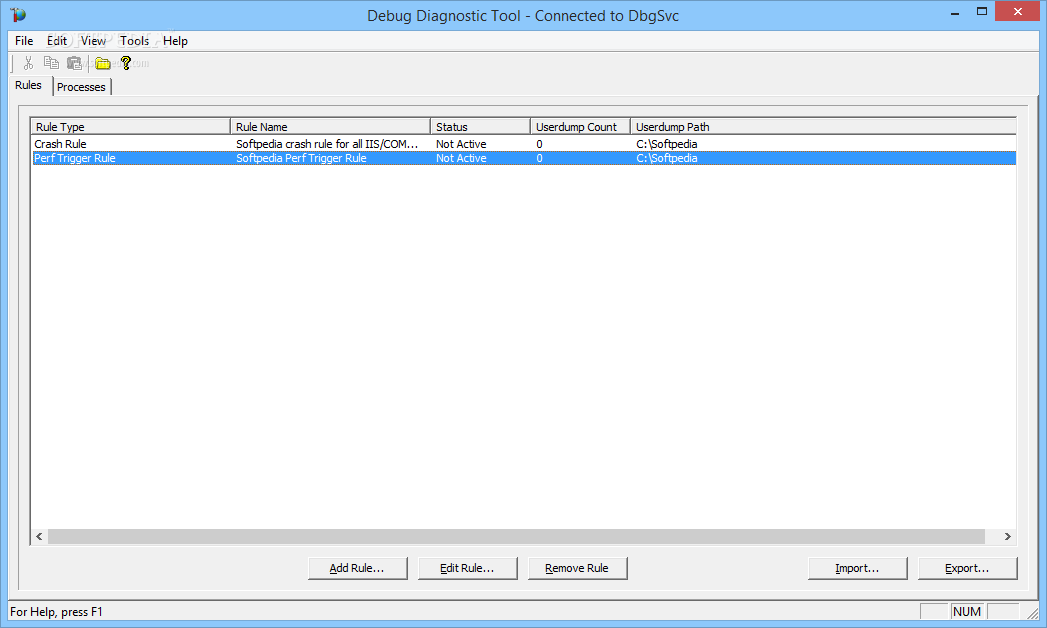
Task: Click 'For Help, press F1' status text
Action: 57,611
